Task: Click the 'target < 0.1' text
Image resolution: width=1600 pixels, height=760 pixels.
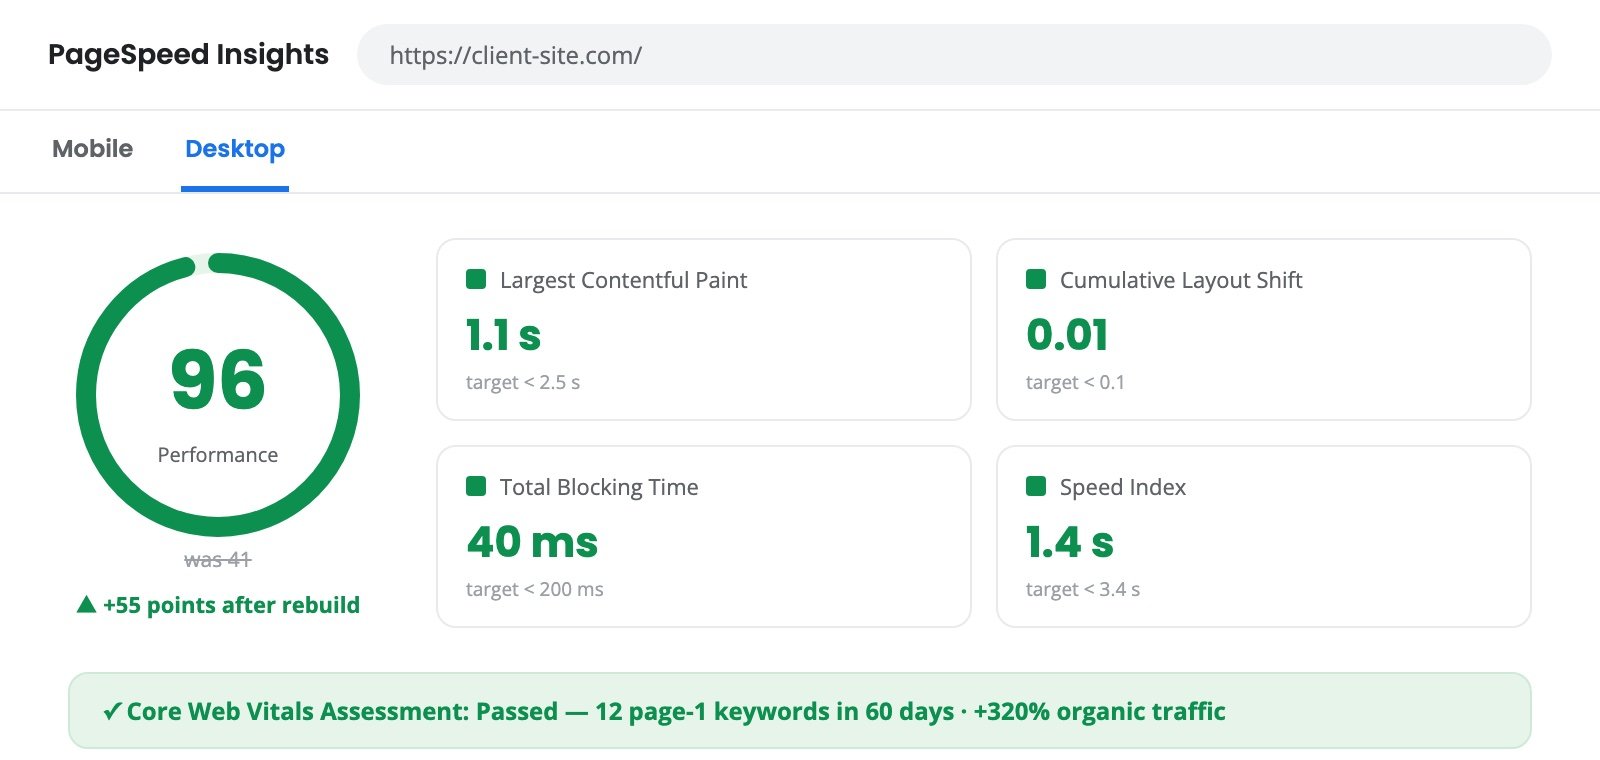Action: pos(1075,382)
